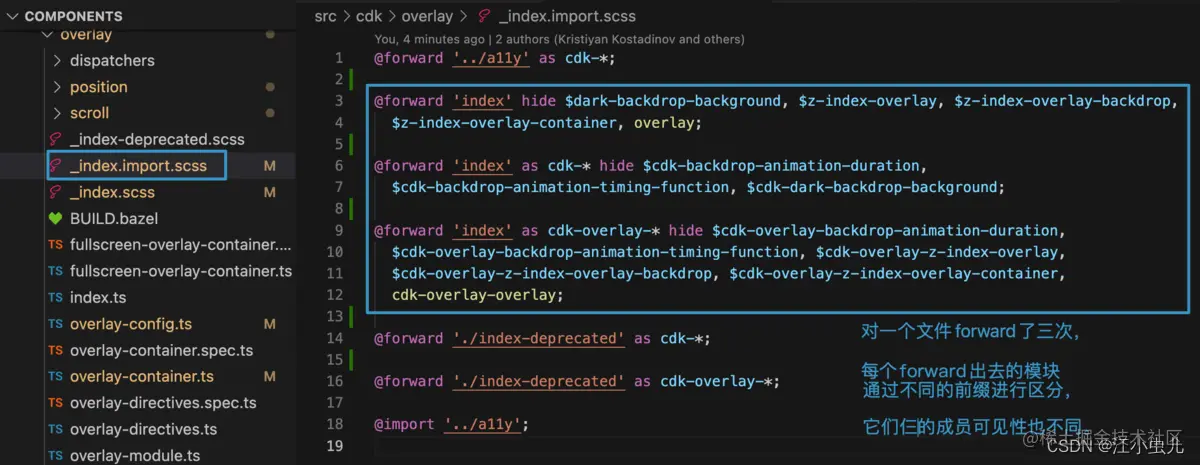Image resolution: width=1200 pixels, height=465 pixels.
Task: Click cdk-overlay-* prefix on line 16
Action: point(717,381)
